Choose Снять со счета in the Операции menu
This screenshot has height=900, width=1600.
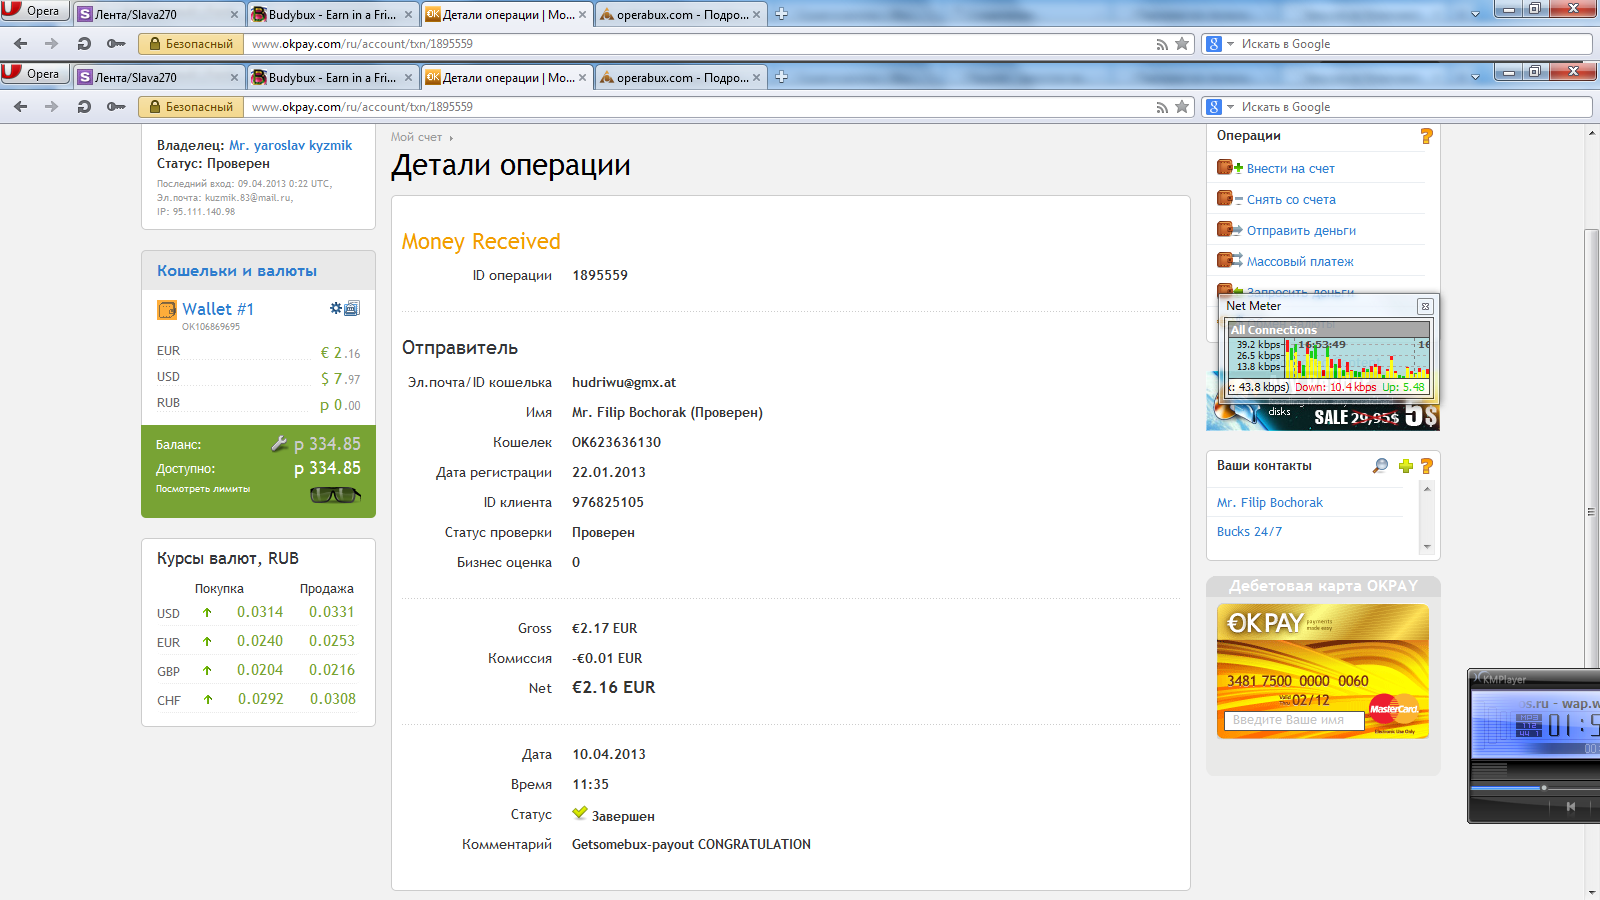1290,200
